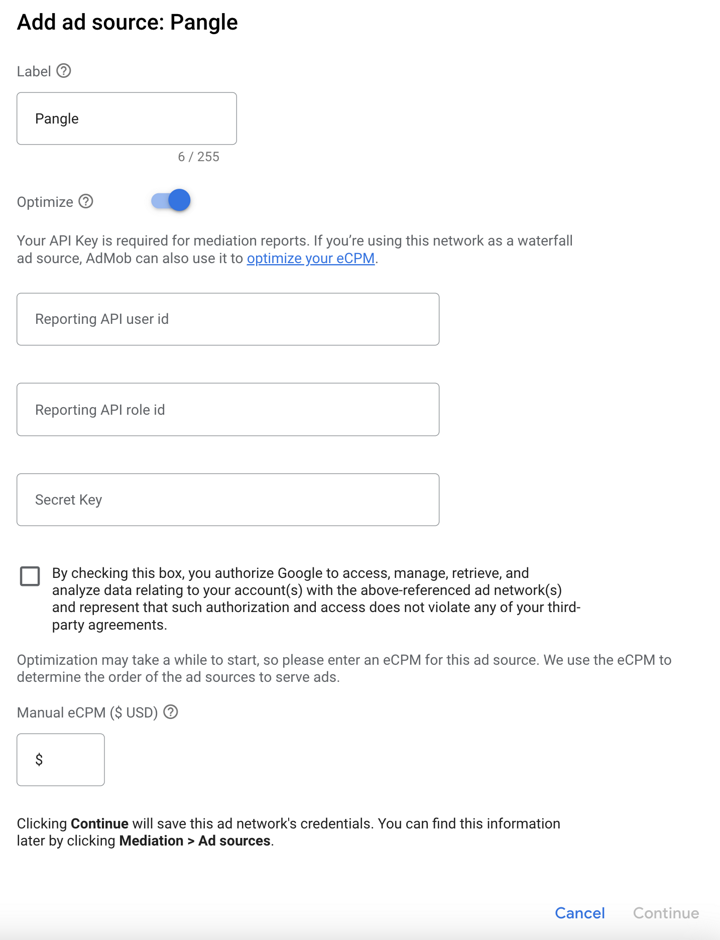This screenshot has height=940, width=720.
Task: Click the Add ad source Pangle heading
Action: point(126,22)
